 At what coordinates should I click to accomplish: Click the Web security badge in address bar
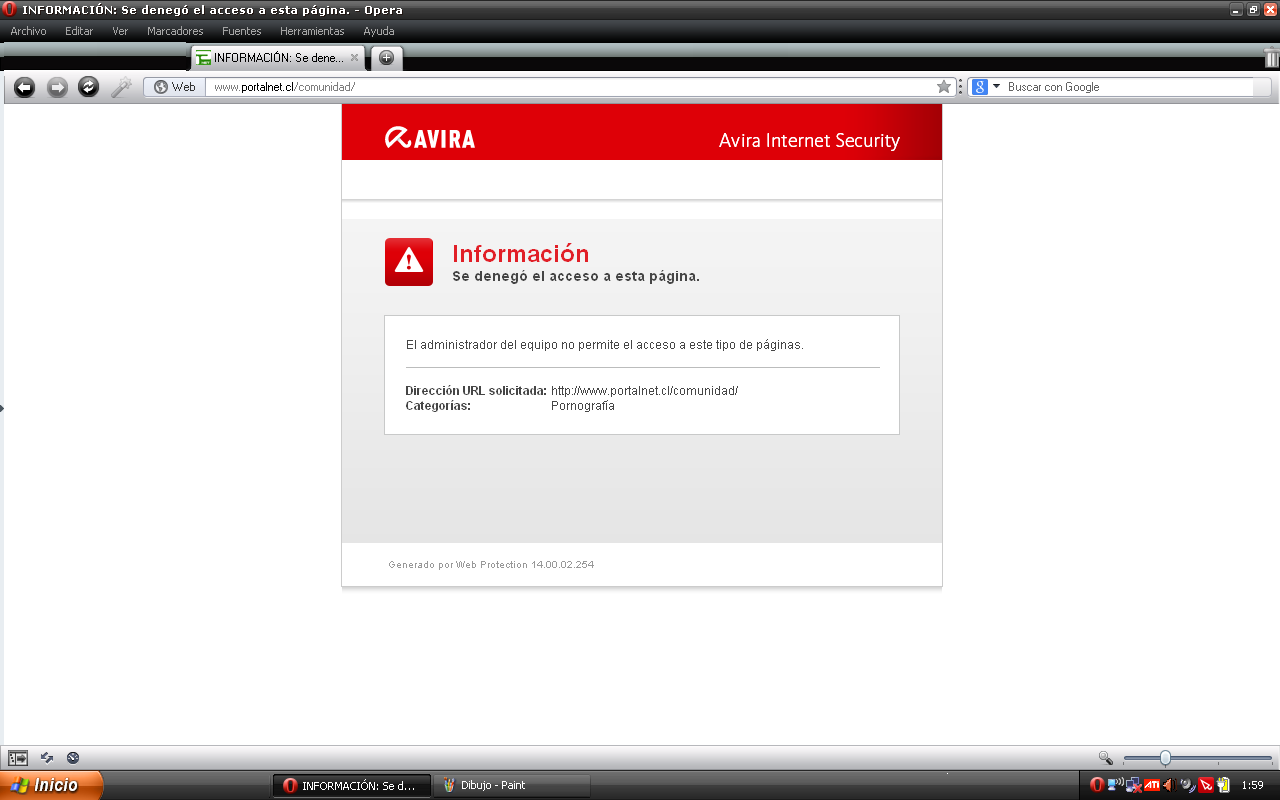pyautogui.click(x=175, y=87)
